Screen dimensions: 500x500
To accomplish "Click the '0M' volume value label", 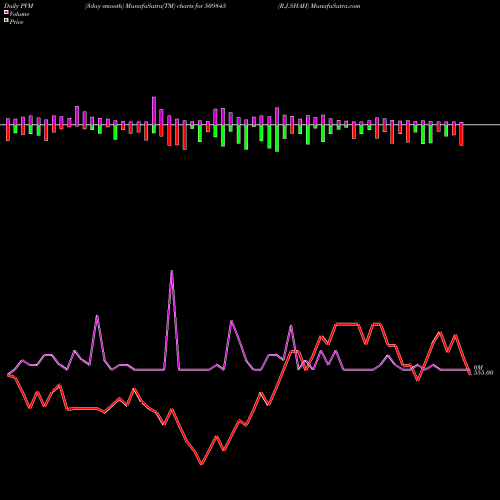I will tap(478, 367).
